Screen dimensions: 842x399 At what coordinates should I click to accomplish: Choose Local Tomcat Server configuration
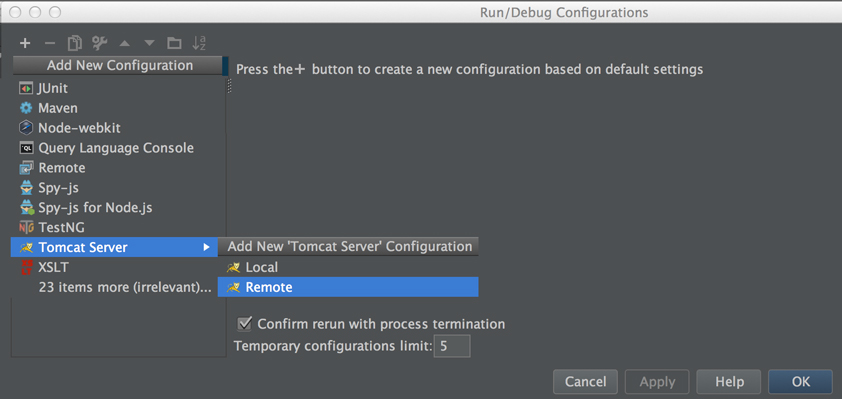click(x=348, y=267)
